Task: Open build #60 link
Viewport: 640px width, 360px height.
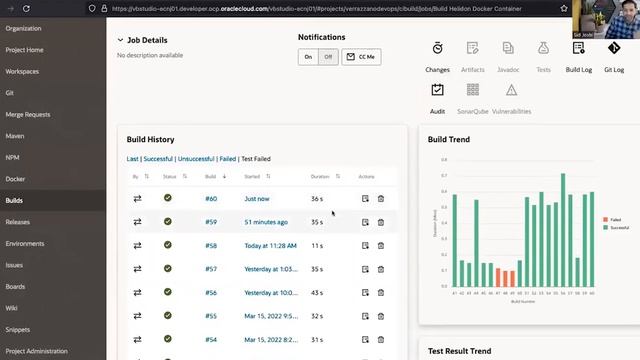Action: (x=211, y=199)
